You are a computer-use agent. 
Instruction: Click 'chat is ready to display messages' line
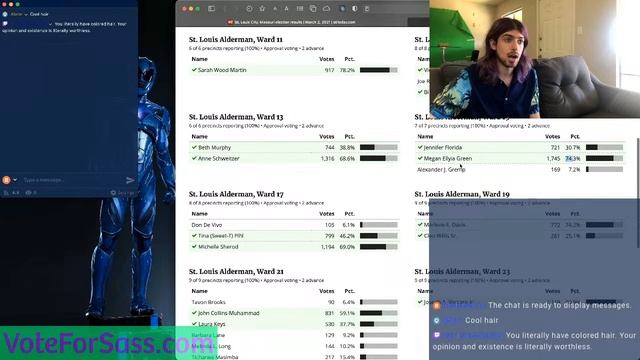pos(560,305)
